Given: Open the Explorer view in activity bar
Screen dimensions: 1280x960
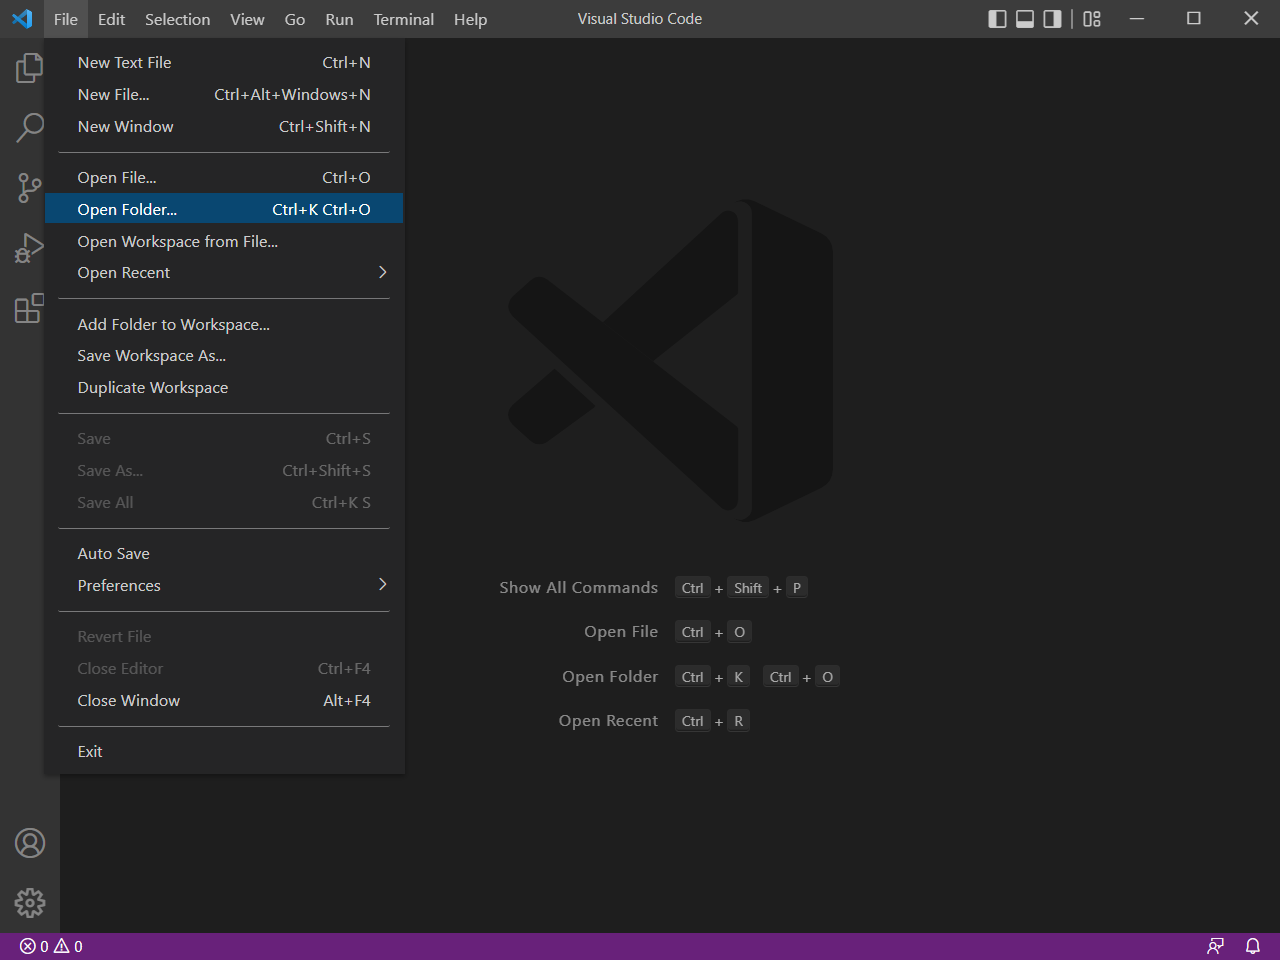Looking at the screenshot, I should pos(30,68).
